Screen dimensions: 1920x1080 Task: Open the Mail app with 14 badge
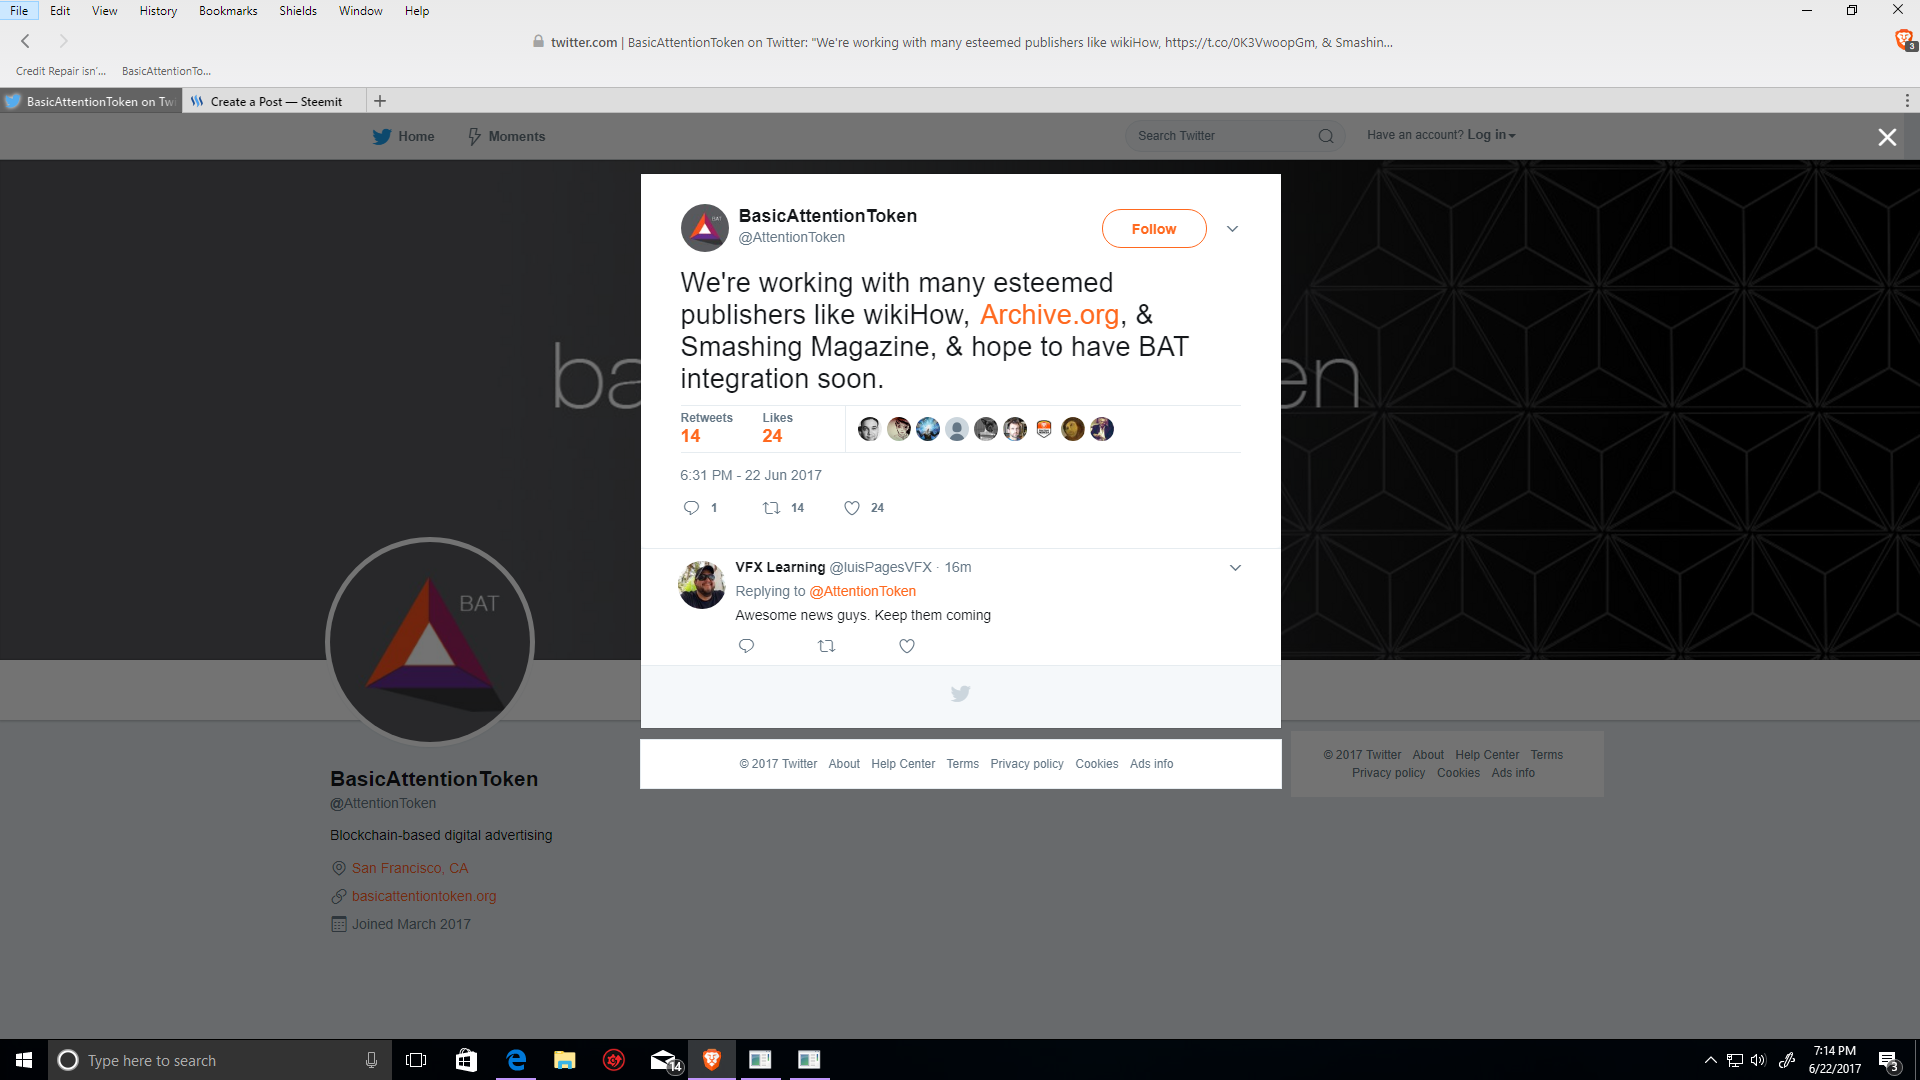click(664, 1060)
